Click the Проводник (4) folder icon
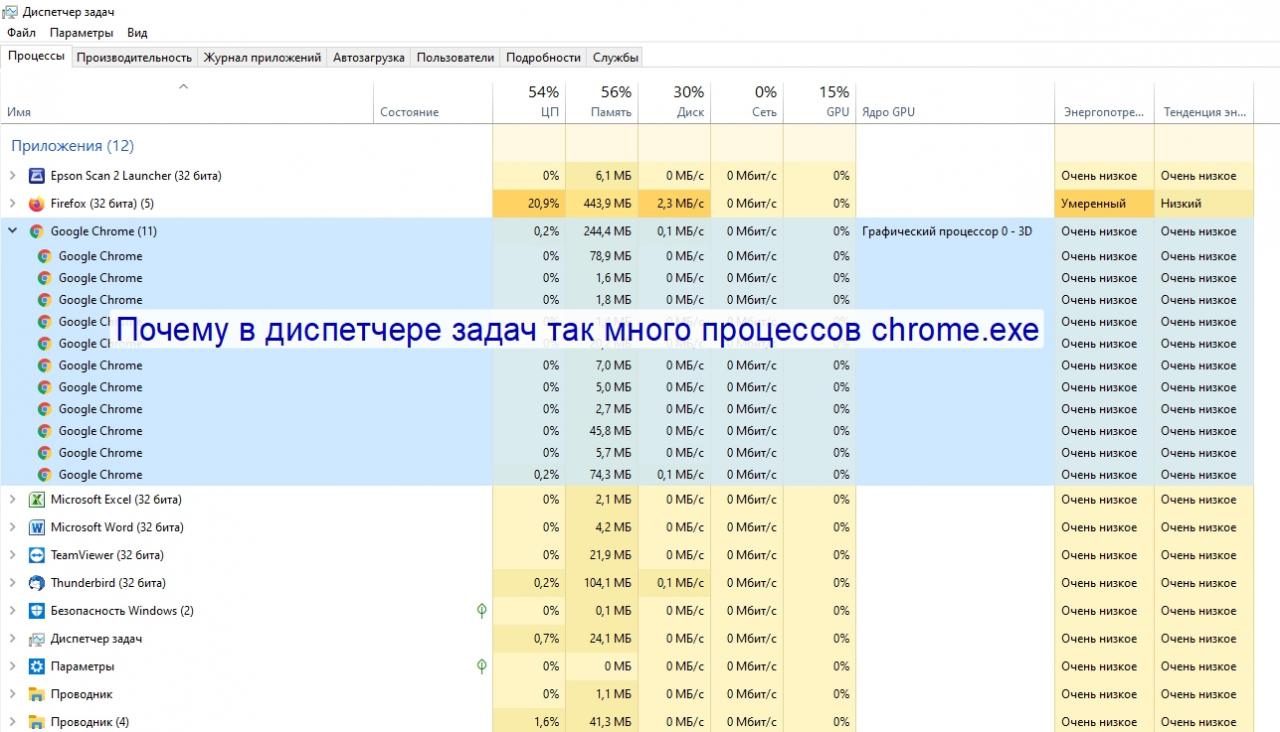This screenshot has width=1280, height=732. click(37, 722)
